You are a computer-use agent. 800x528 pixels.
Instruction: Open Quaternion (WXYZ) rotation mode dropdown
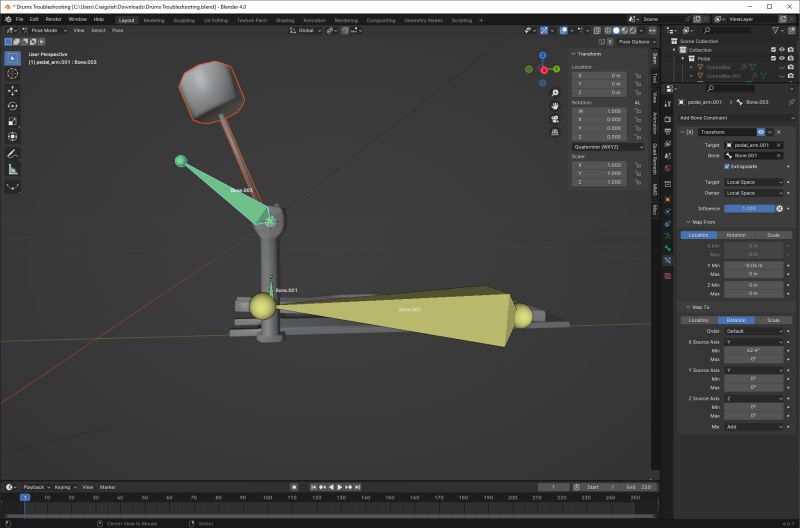pos(608,147)
